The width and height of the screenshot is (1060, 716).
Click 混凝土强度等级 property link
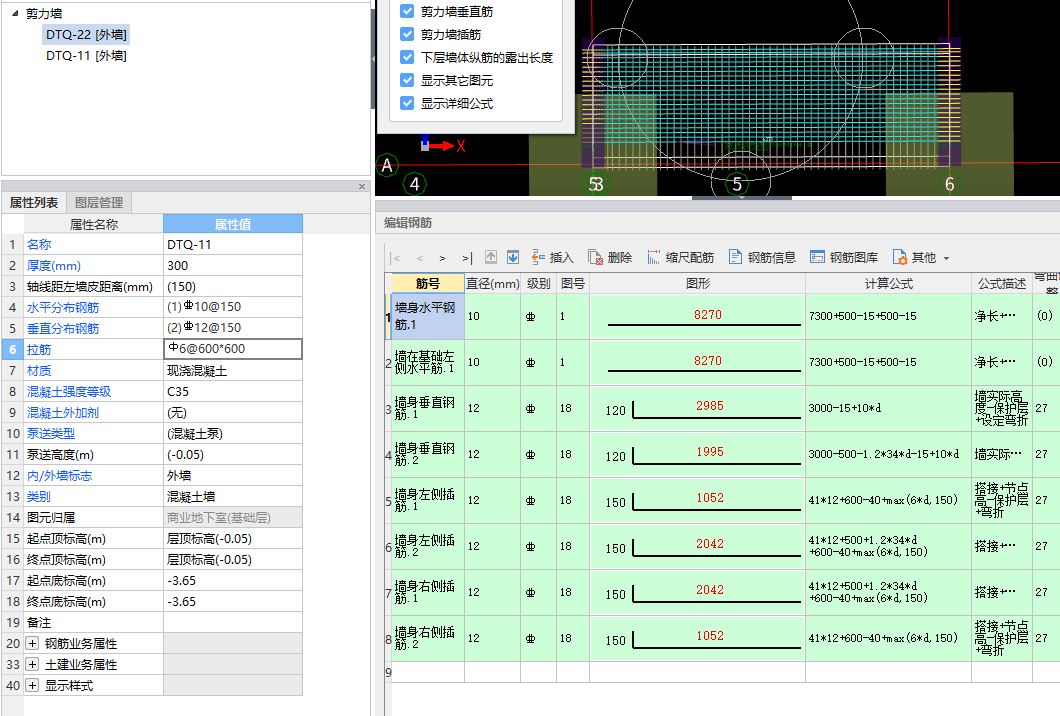tap(69, 391)
